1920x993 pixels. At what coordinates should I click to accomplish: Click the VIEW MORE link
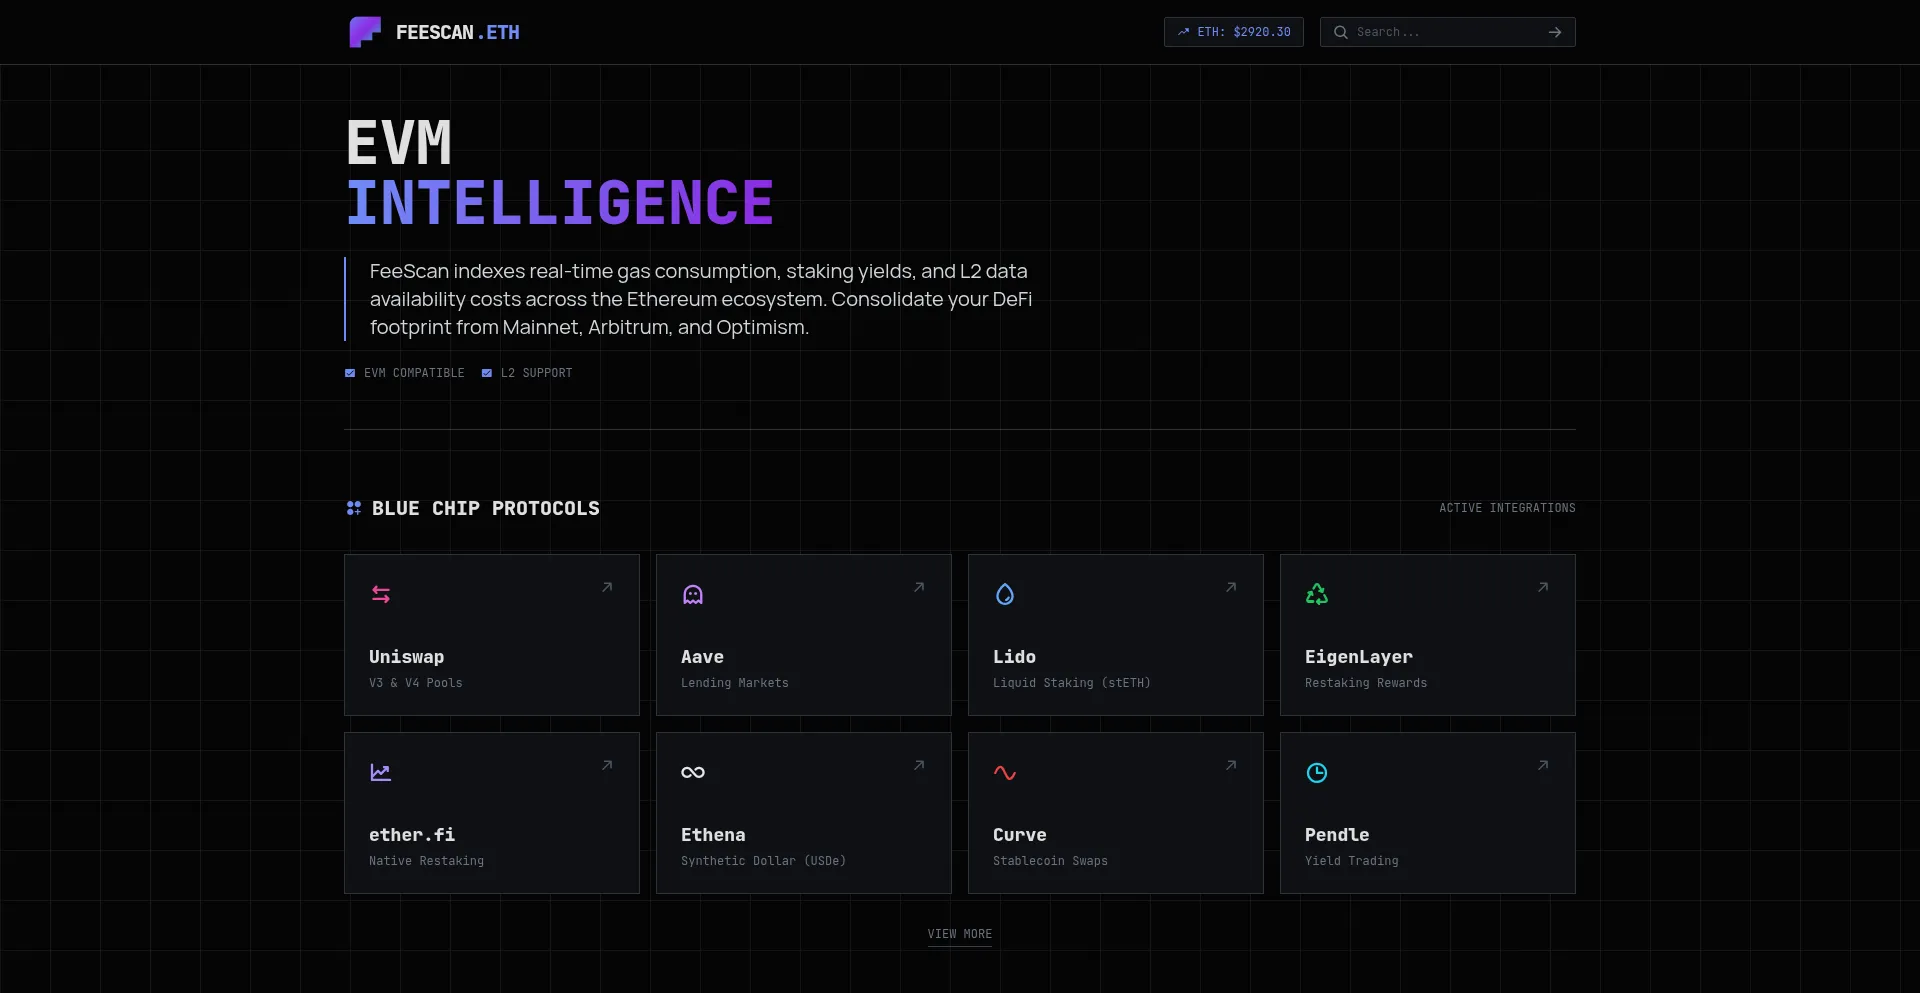point(959,934)
